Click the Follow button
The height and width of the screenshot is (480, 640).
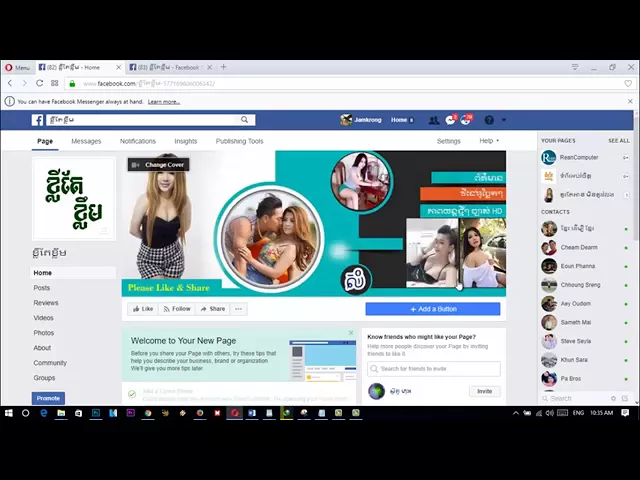click(x=177, y=309)
